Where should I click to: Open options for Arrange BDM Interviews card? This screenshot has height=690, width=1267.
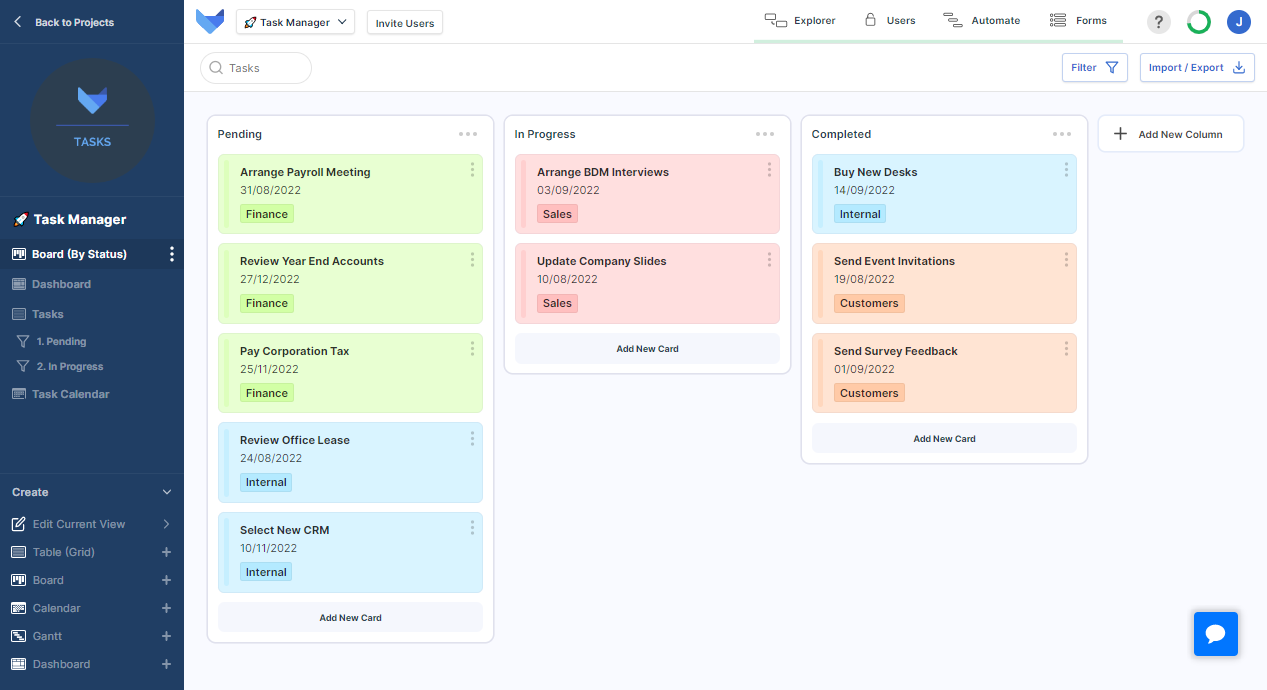(x=769, y=170)
